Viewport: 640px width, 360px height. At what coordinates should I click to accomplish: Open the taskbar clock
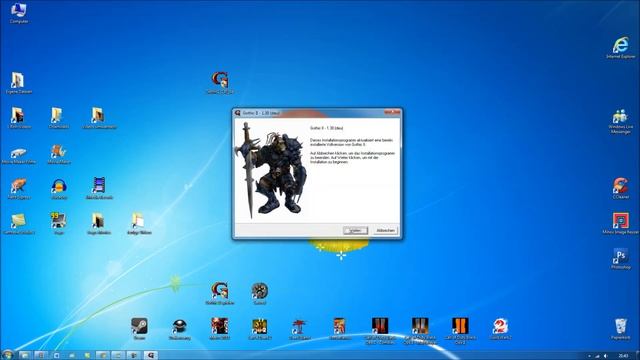[x=623, y=356]
